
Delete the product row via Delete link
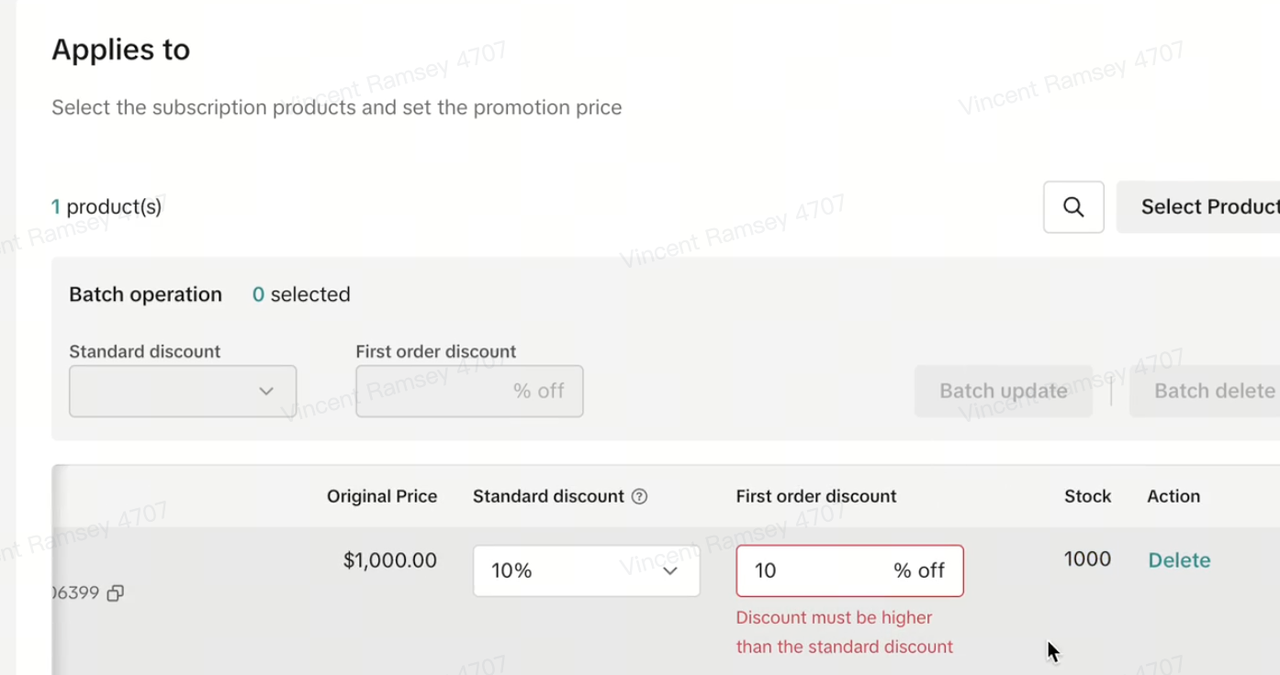coord(1178,560)
